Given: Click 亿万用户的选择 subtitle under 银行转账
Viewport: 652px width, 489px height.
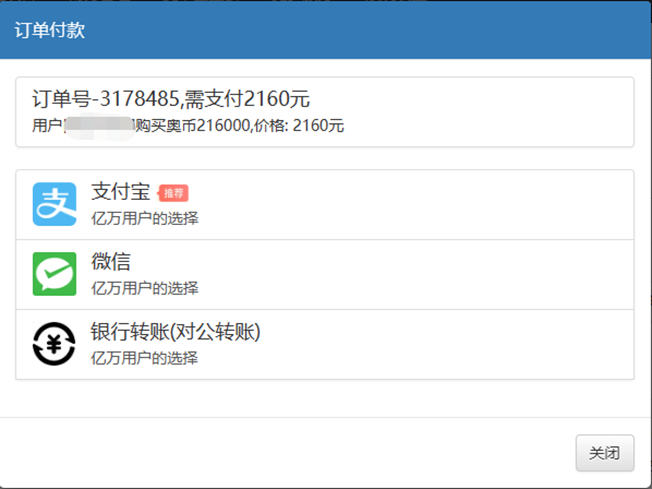Looking at the screenshot, I should tap(145, 358).
